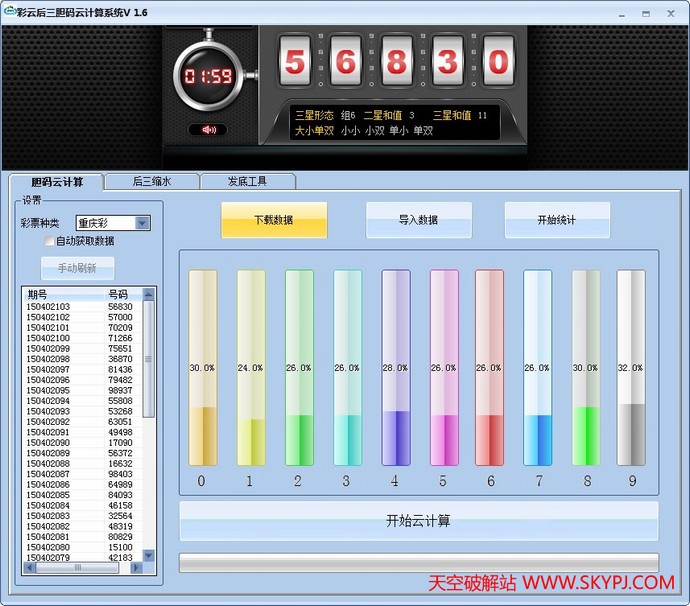The image size is (690, 606).
Task: Select the 胆码云计算 tab
Action: point(55,182)
